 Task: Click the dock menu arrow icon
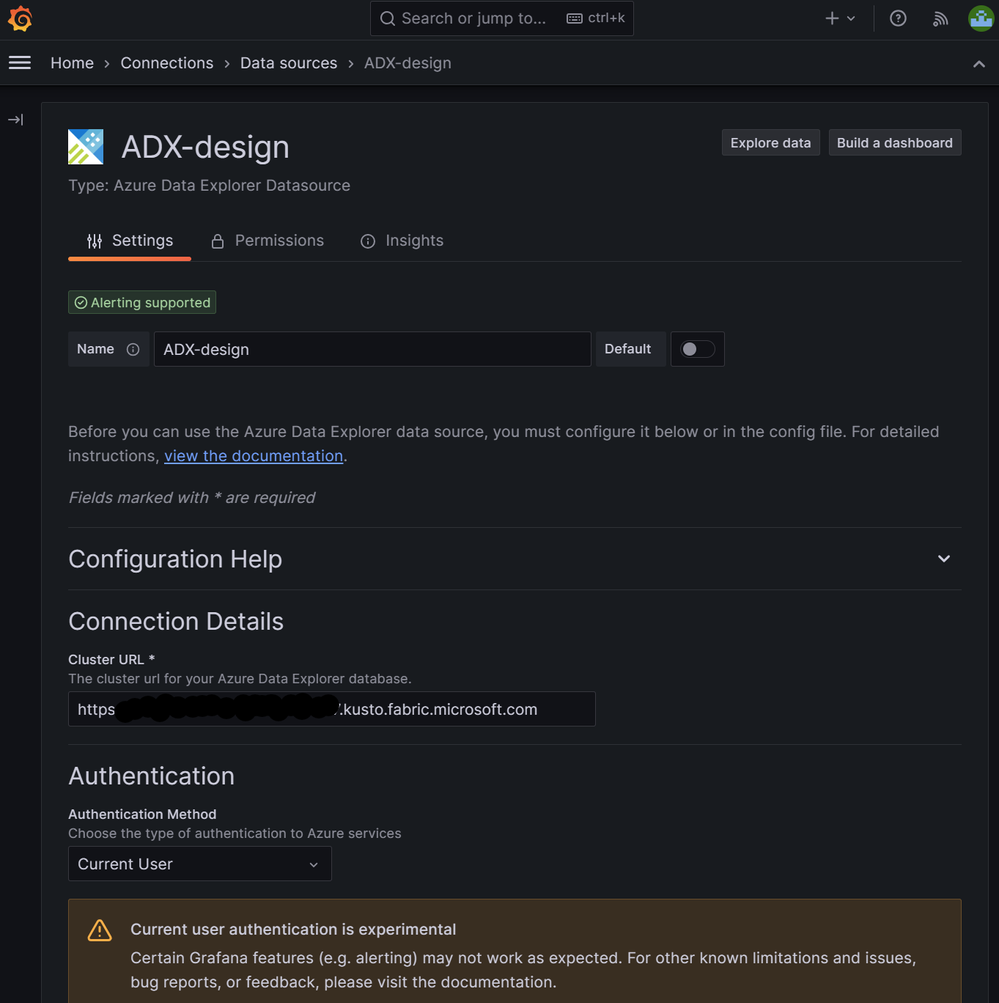tap(15, 120)
